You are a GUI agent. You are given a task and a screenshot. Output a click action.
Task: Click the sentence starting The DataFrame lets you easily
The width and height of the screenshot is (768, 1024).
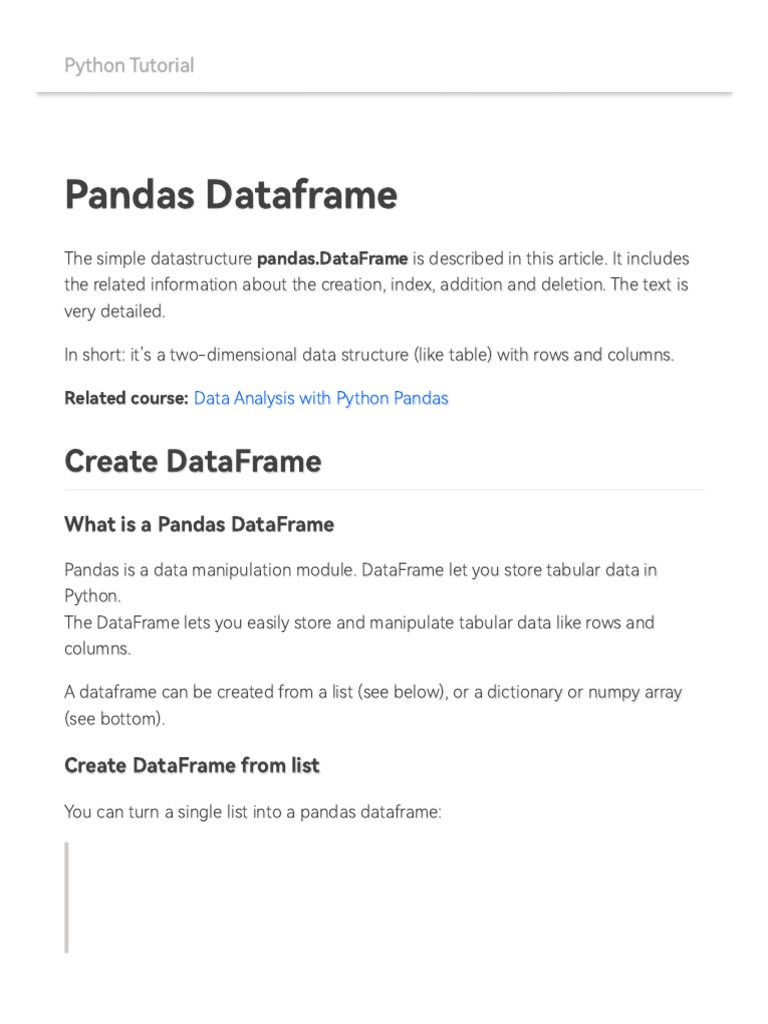tap(359, 622)
